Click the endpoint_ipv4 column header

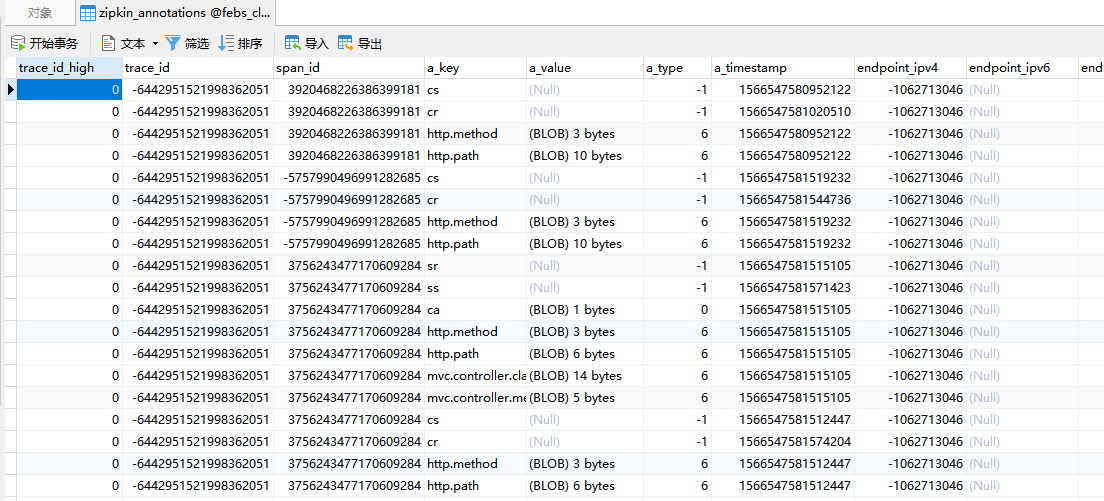click(910, 68)
